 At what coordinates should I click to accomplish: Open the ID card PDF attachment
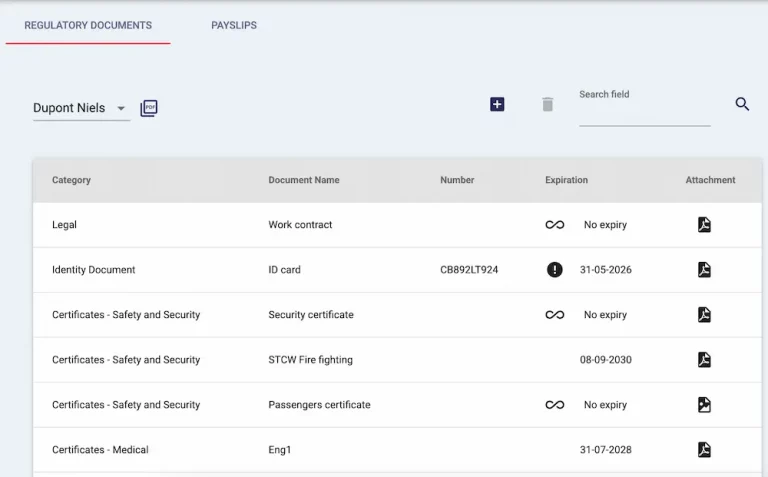pyautogui.click(x=704, y=270)
